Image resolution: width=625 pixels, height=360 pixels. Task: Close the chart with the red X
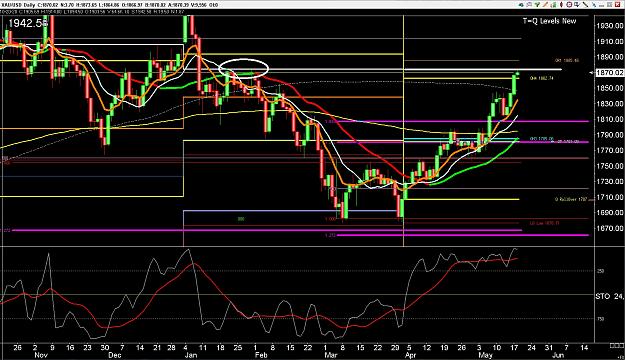click(x=617, y=5)
